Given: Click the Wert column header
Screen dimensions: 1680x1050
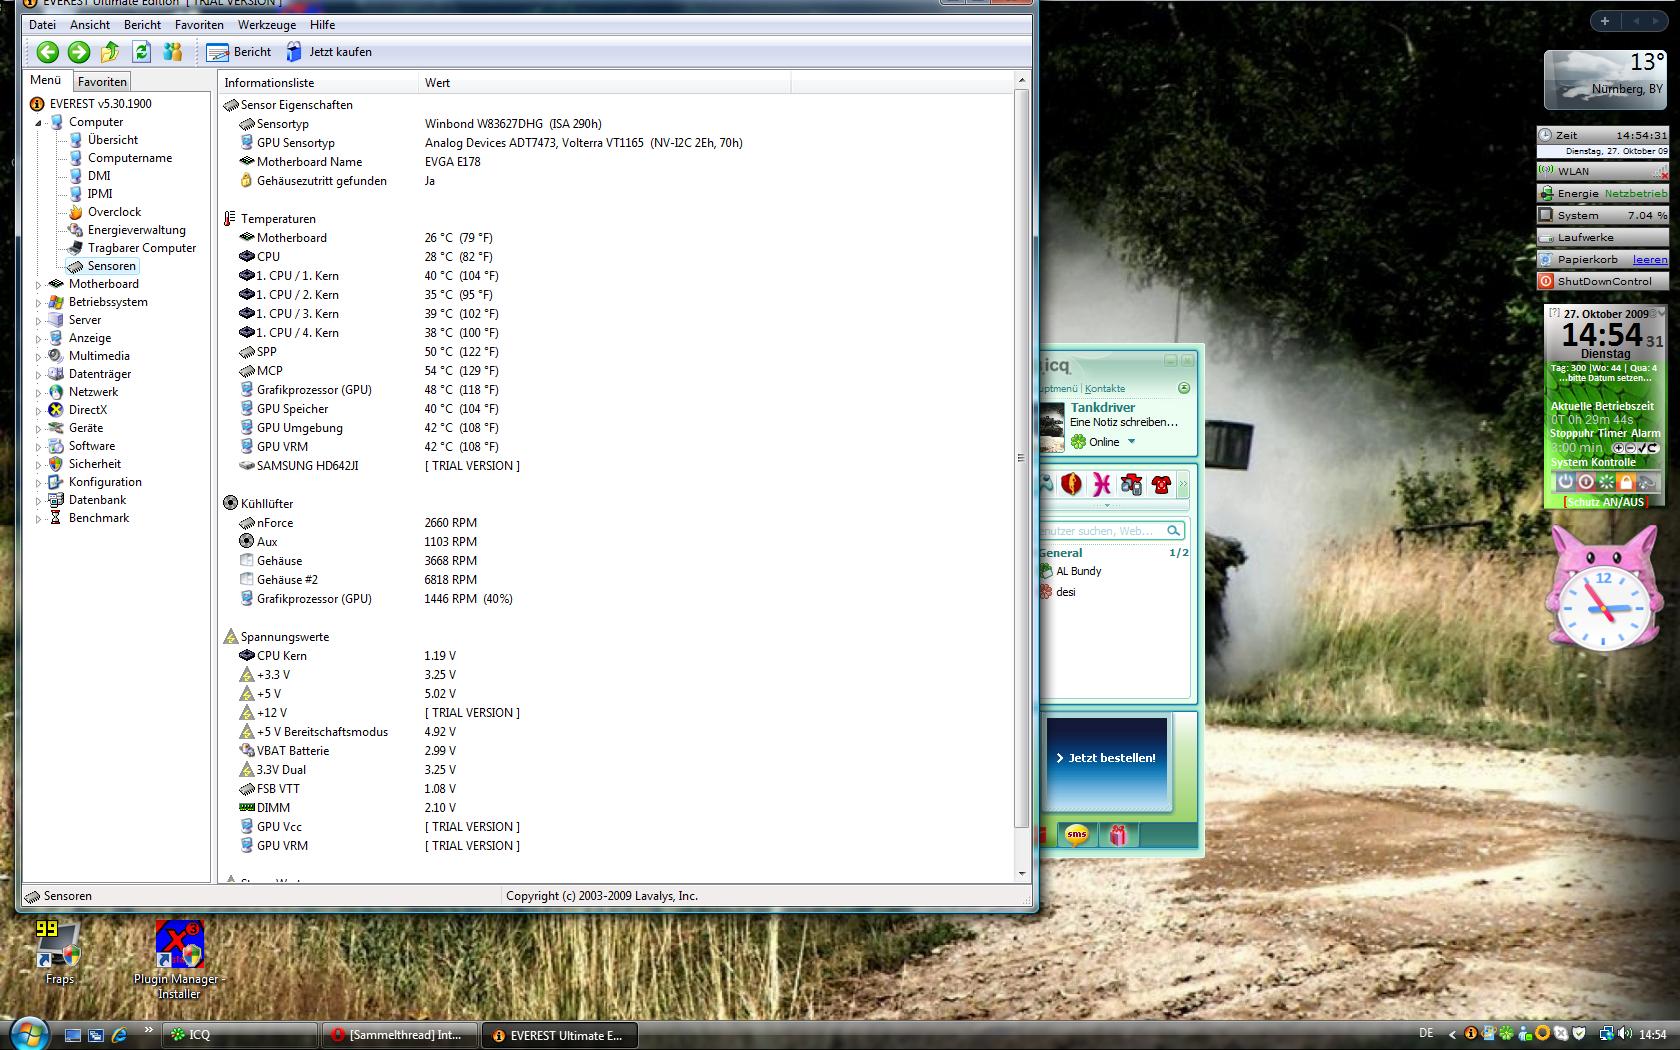Looking at the screenshot, I should (604, 83).
